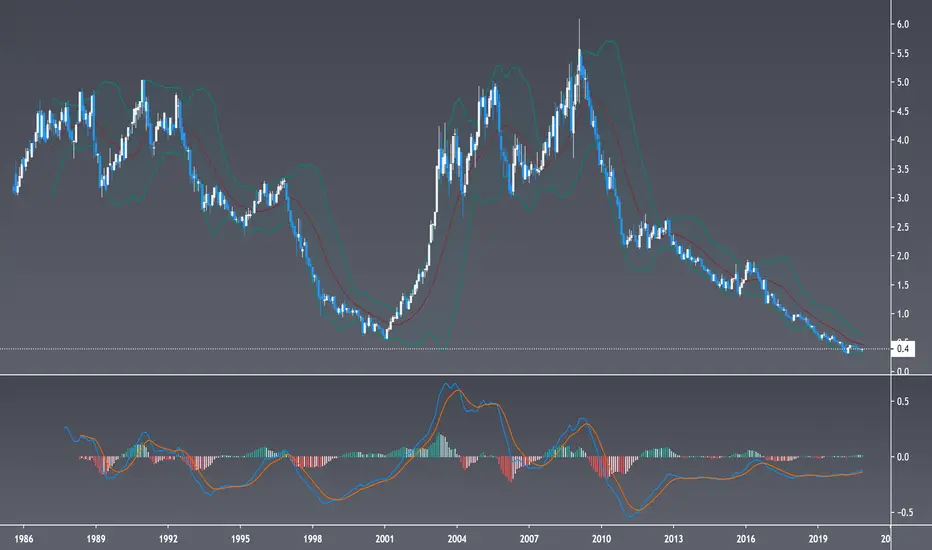The image size is (932, 550).
Task: Click the 2019 year label
Action: tap(818, 539)
